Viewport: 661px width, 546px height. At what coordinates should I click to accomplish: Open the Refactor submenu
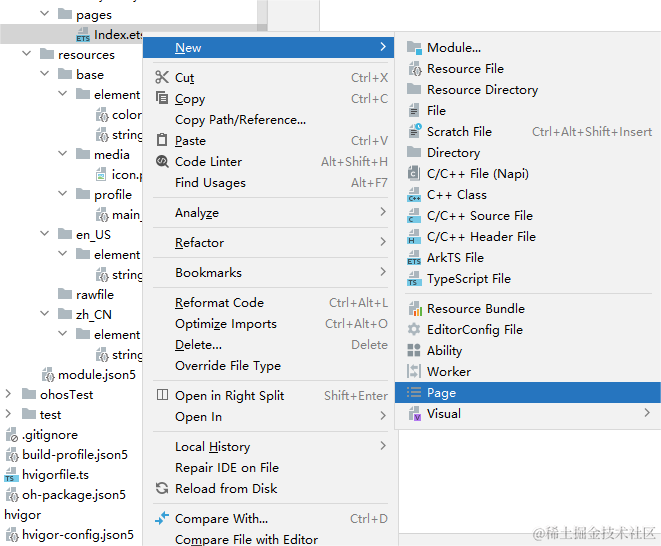click(x=270, y=242)
